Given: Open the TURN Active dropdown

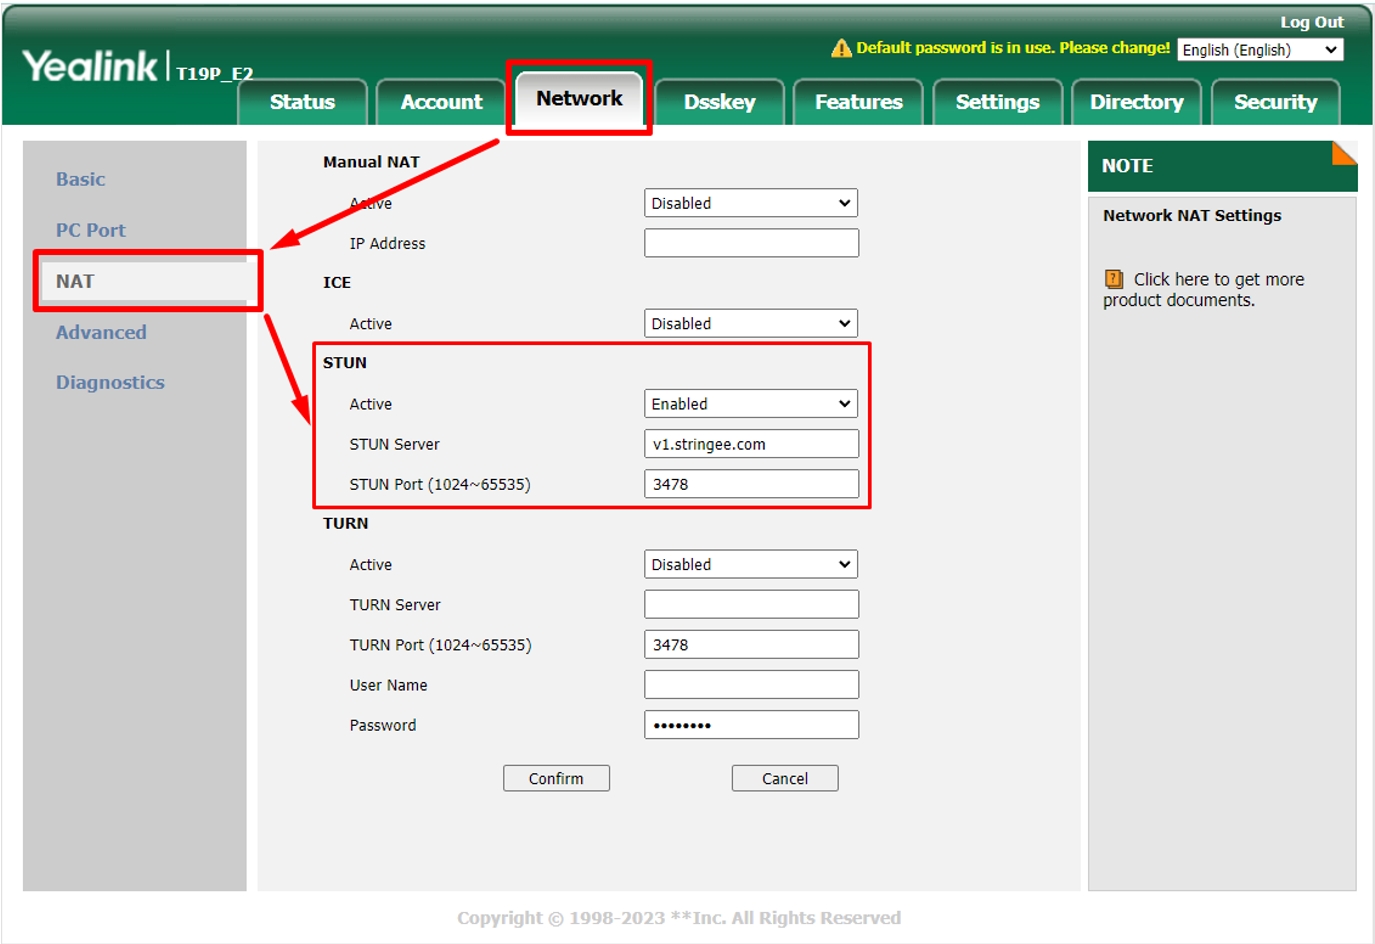Looking at the screenshot, I should [x=751, y=565].
